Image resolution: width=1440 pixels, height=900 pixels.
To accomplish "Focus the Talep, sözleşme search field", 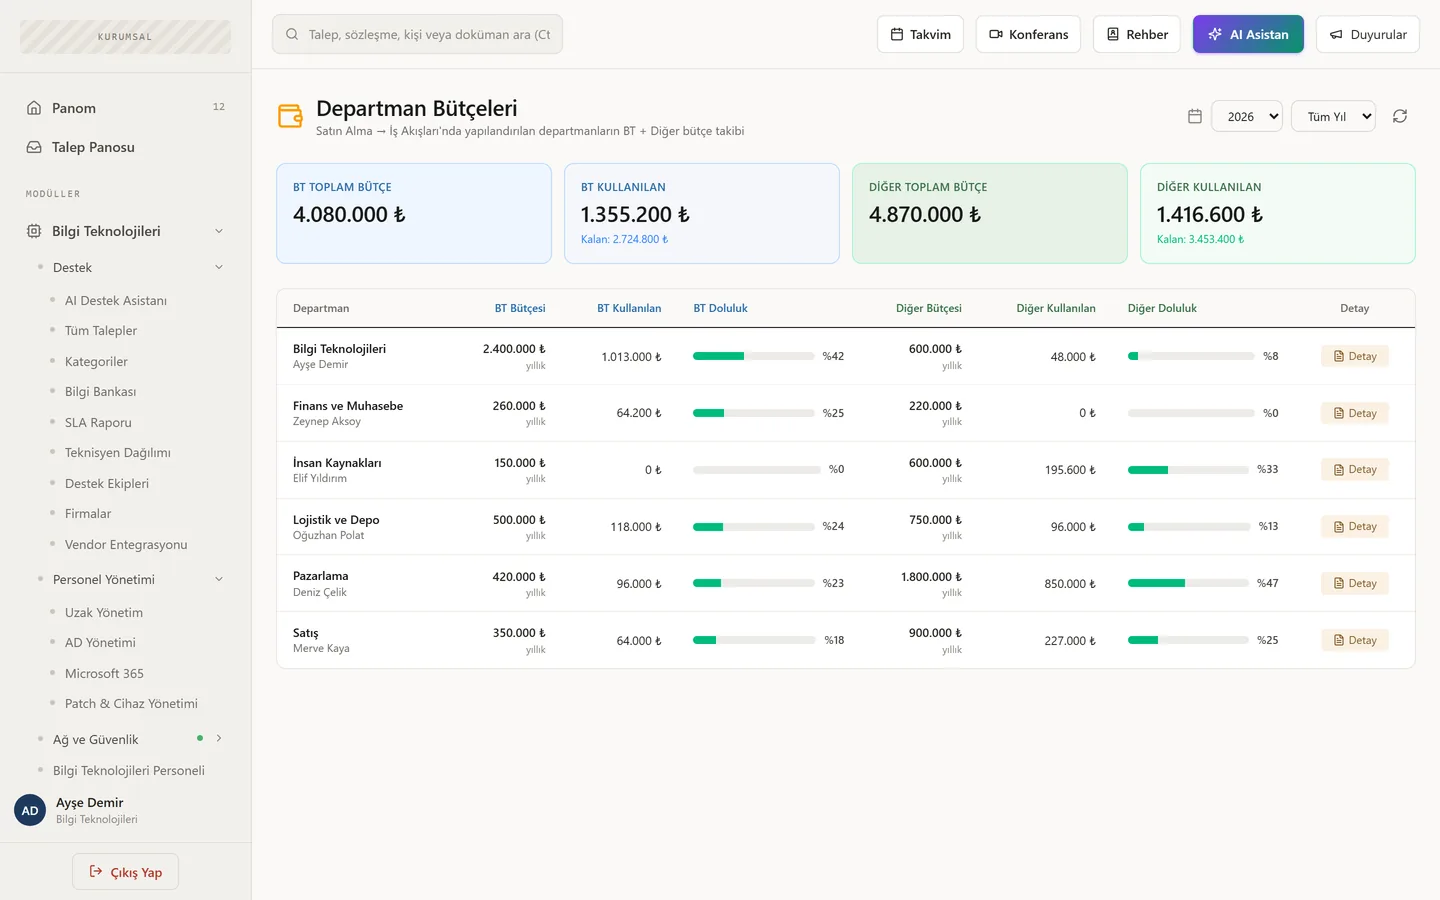I will [x=417, y=34].
